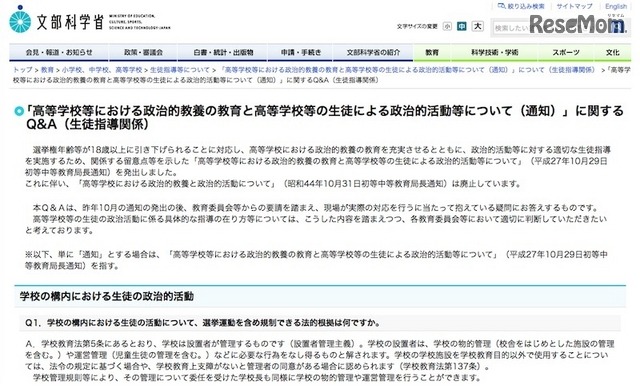Open the 科学技術・学術 navigation tab
This screenshot has width=640, height=389.
click(494, 52)
